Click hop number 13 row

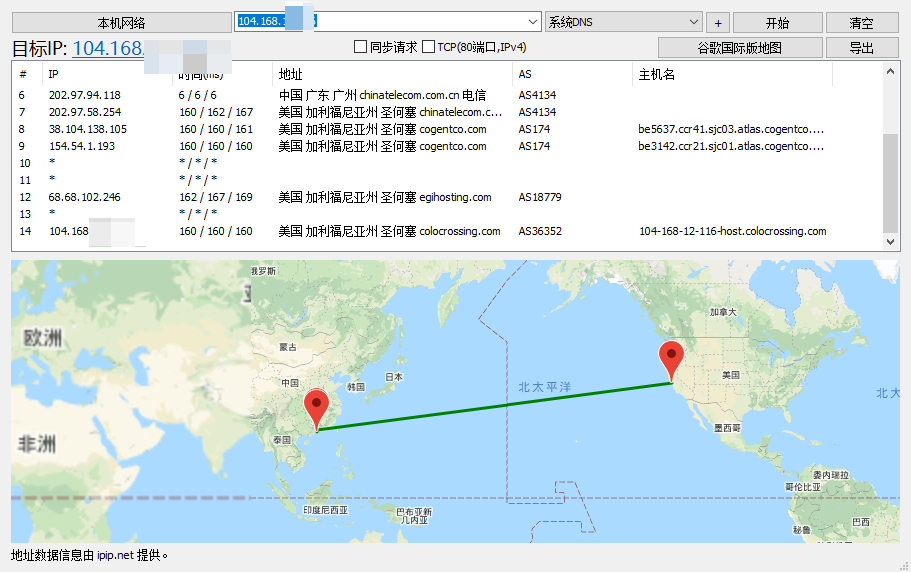[446, 214]
